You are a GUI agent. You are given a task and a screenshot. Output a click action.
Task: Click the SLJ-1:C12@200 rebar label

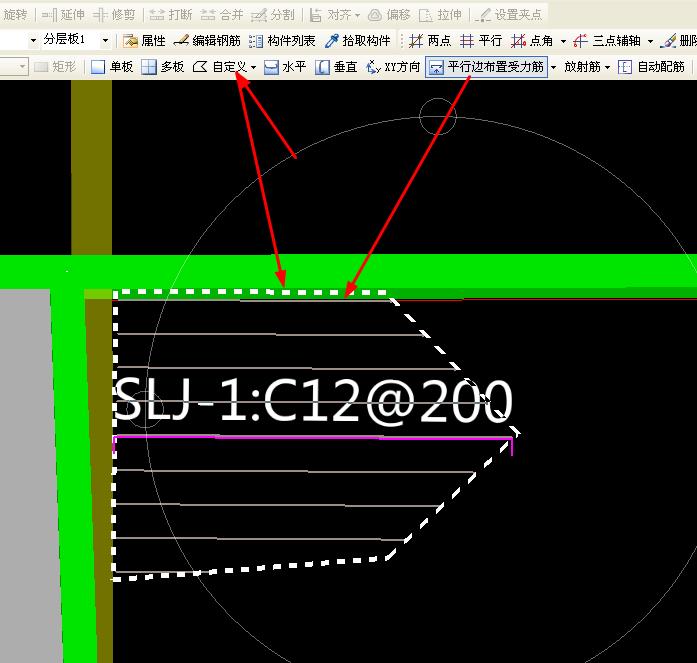(313, 401)
